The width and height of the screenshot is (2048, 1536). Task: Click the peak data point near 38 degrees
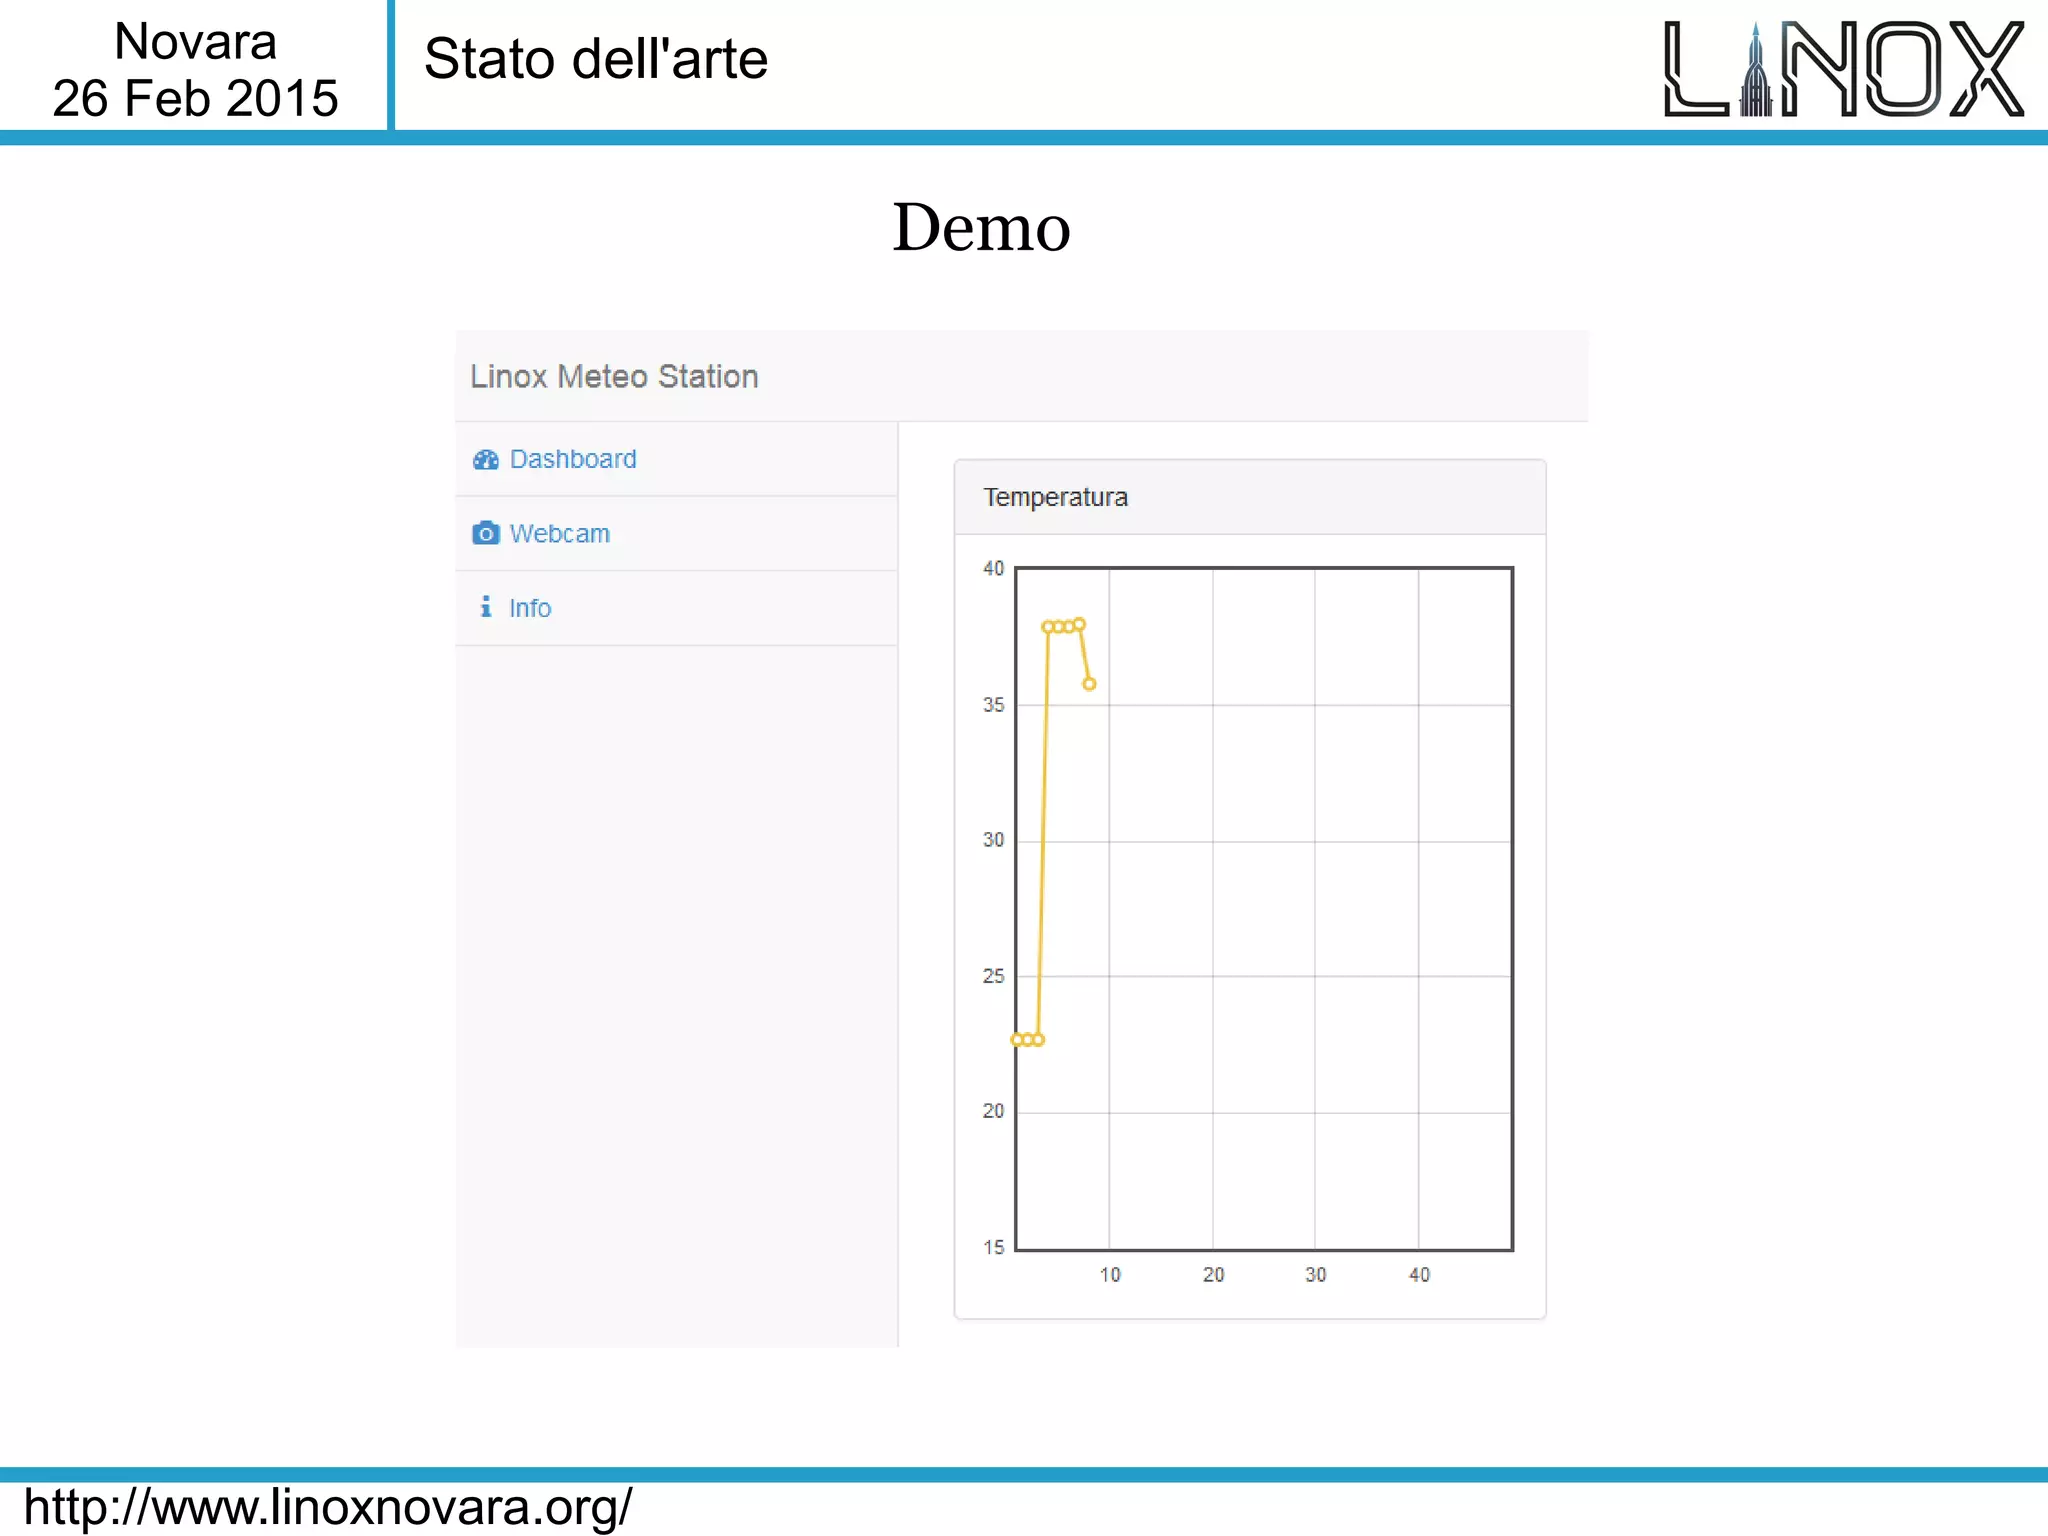pyautogui.click(x=1079, y=625)
